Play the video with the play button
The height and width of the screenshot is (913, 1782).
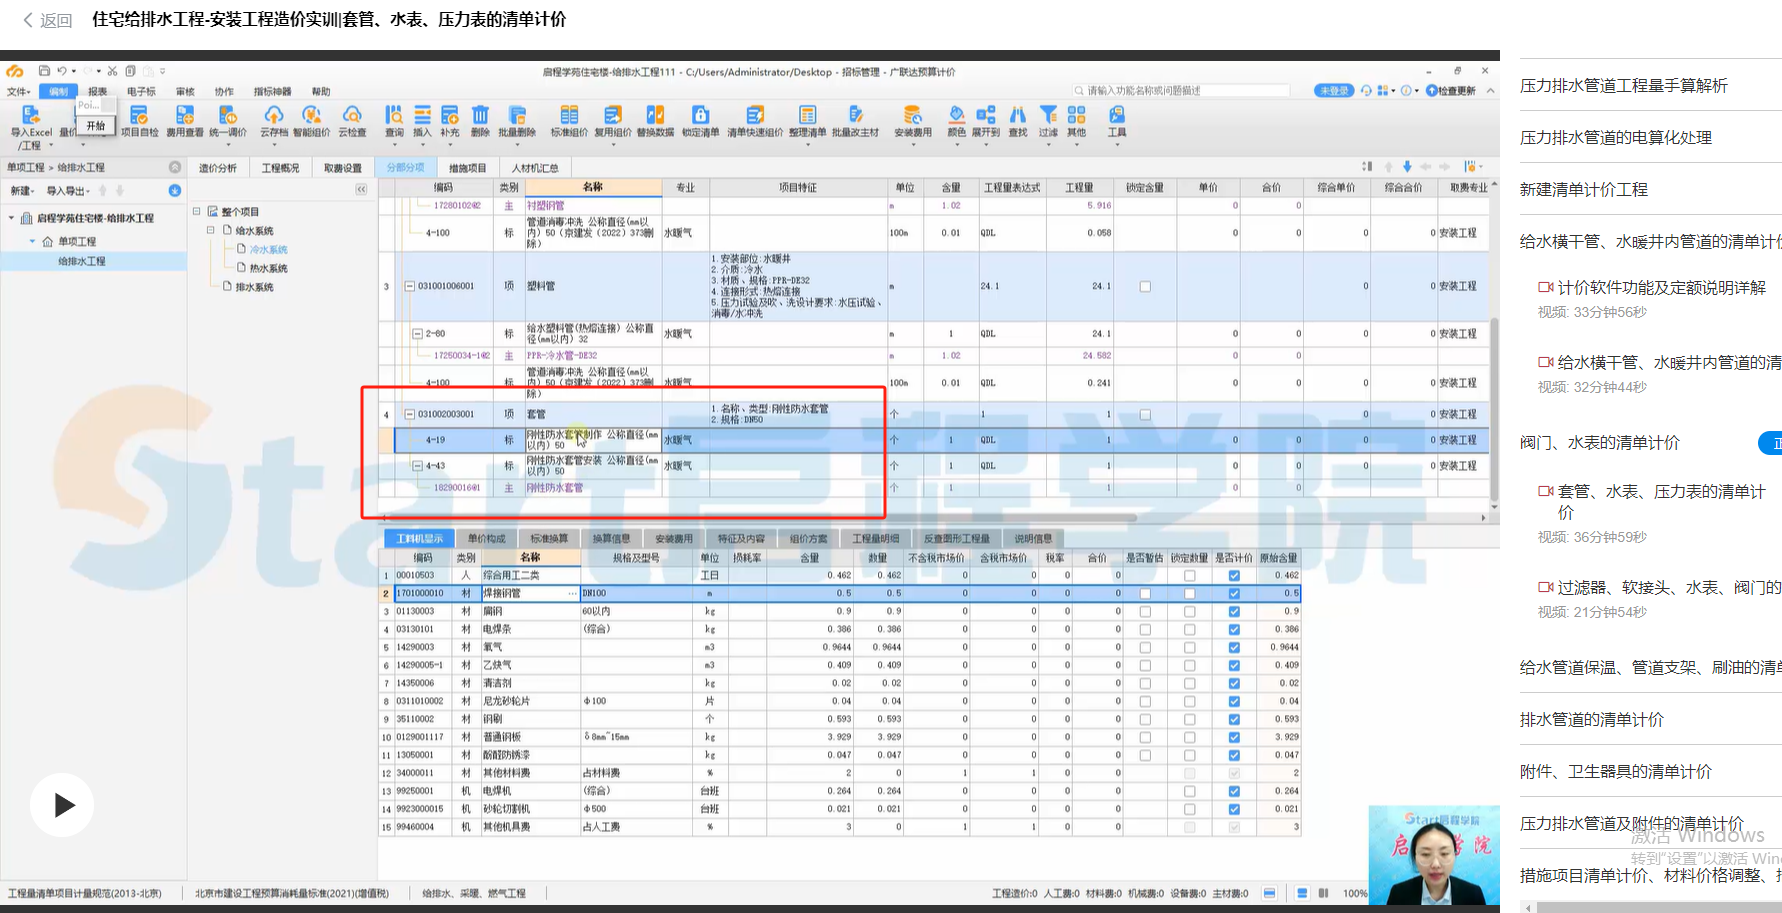point(62,805)
